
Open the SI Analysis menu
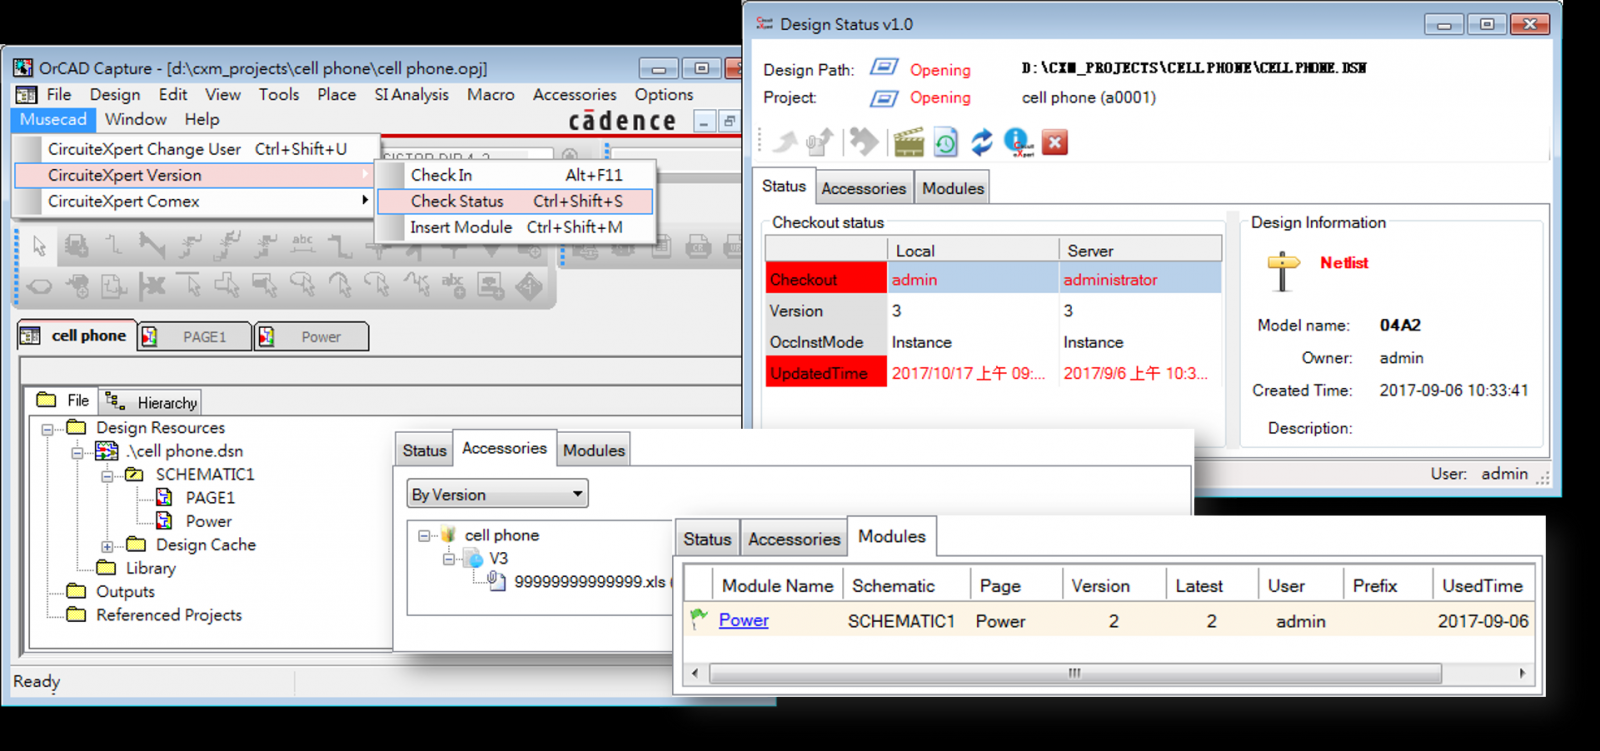(411, 94)
